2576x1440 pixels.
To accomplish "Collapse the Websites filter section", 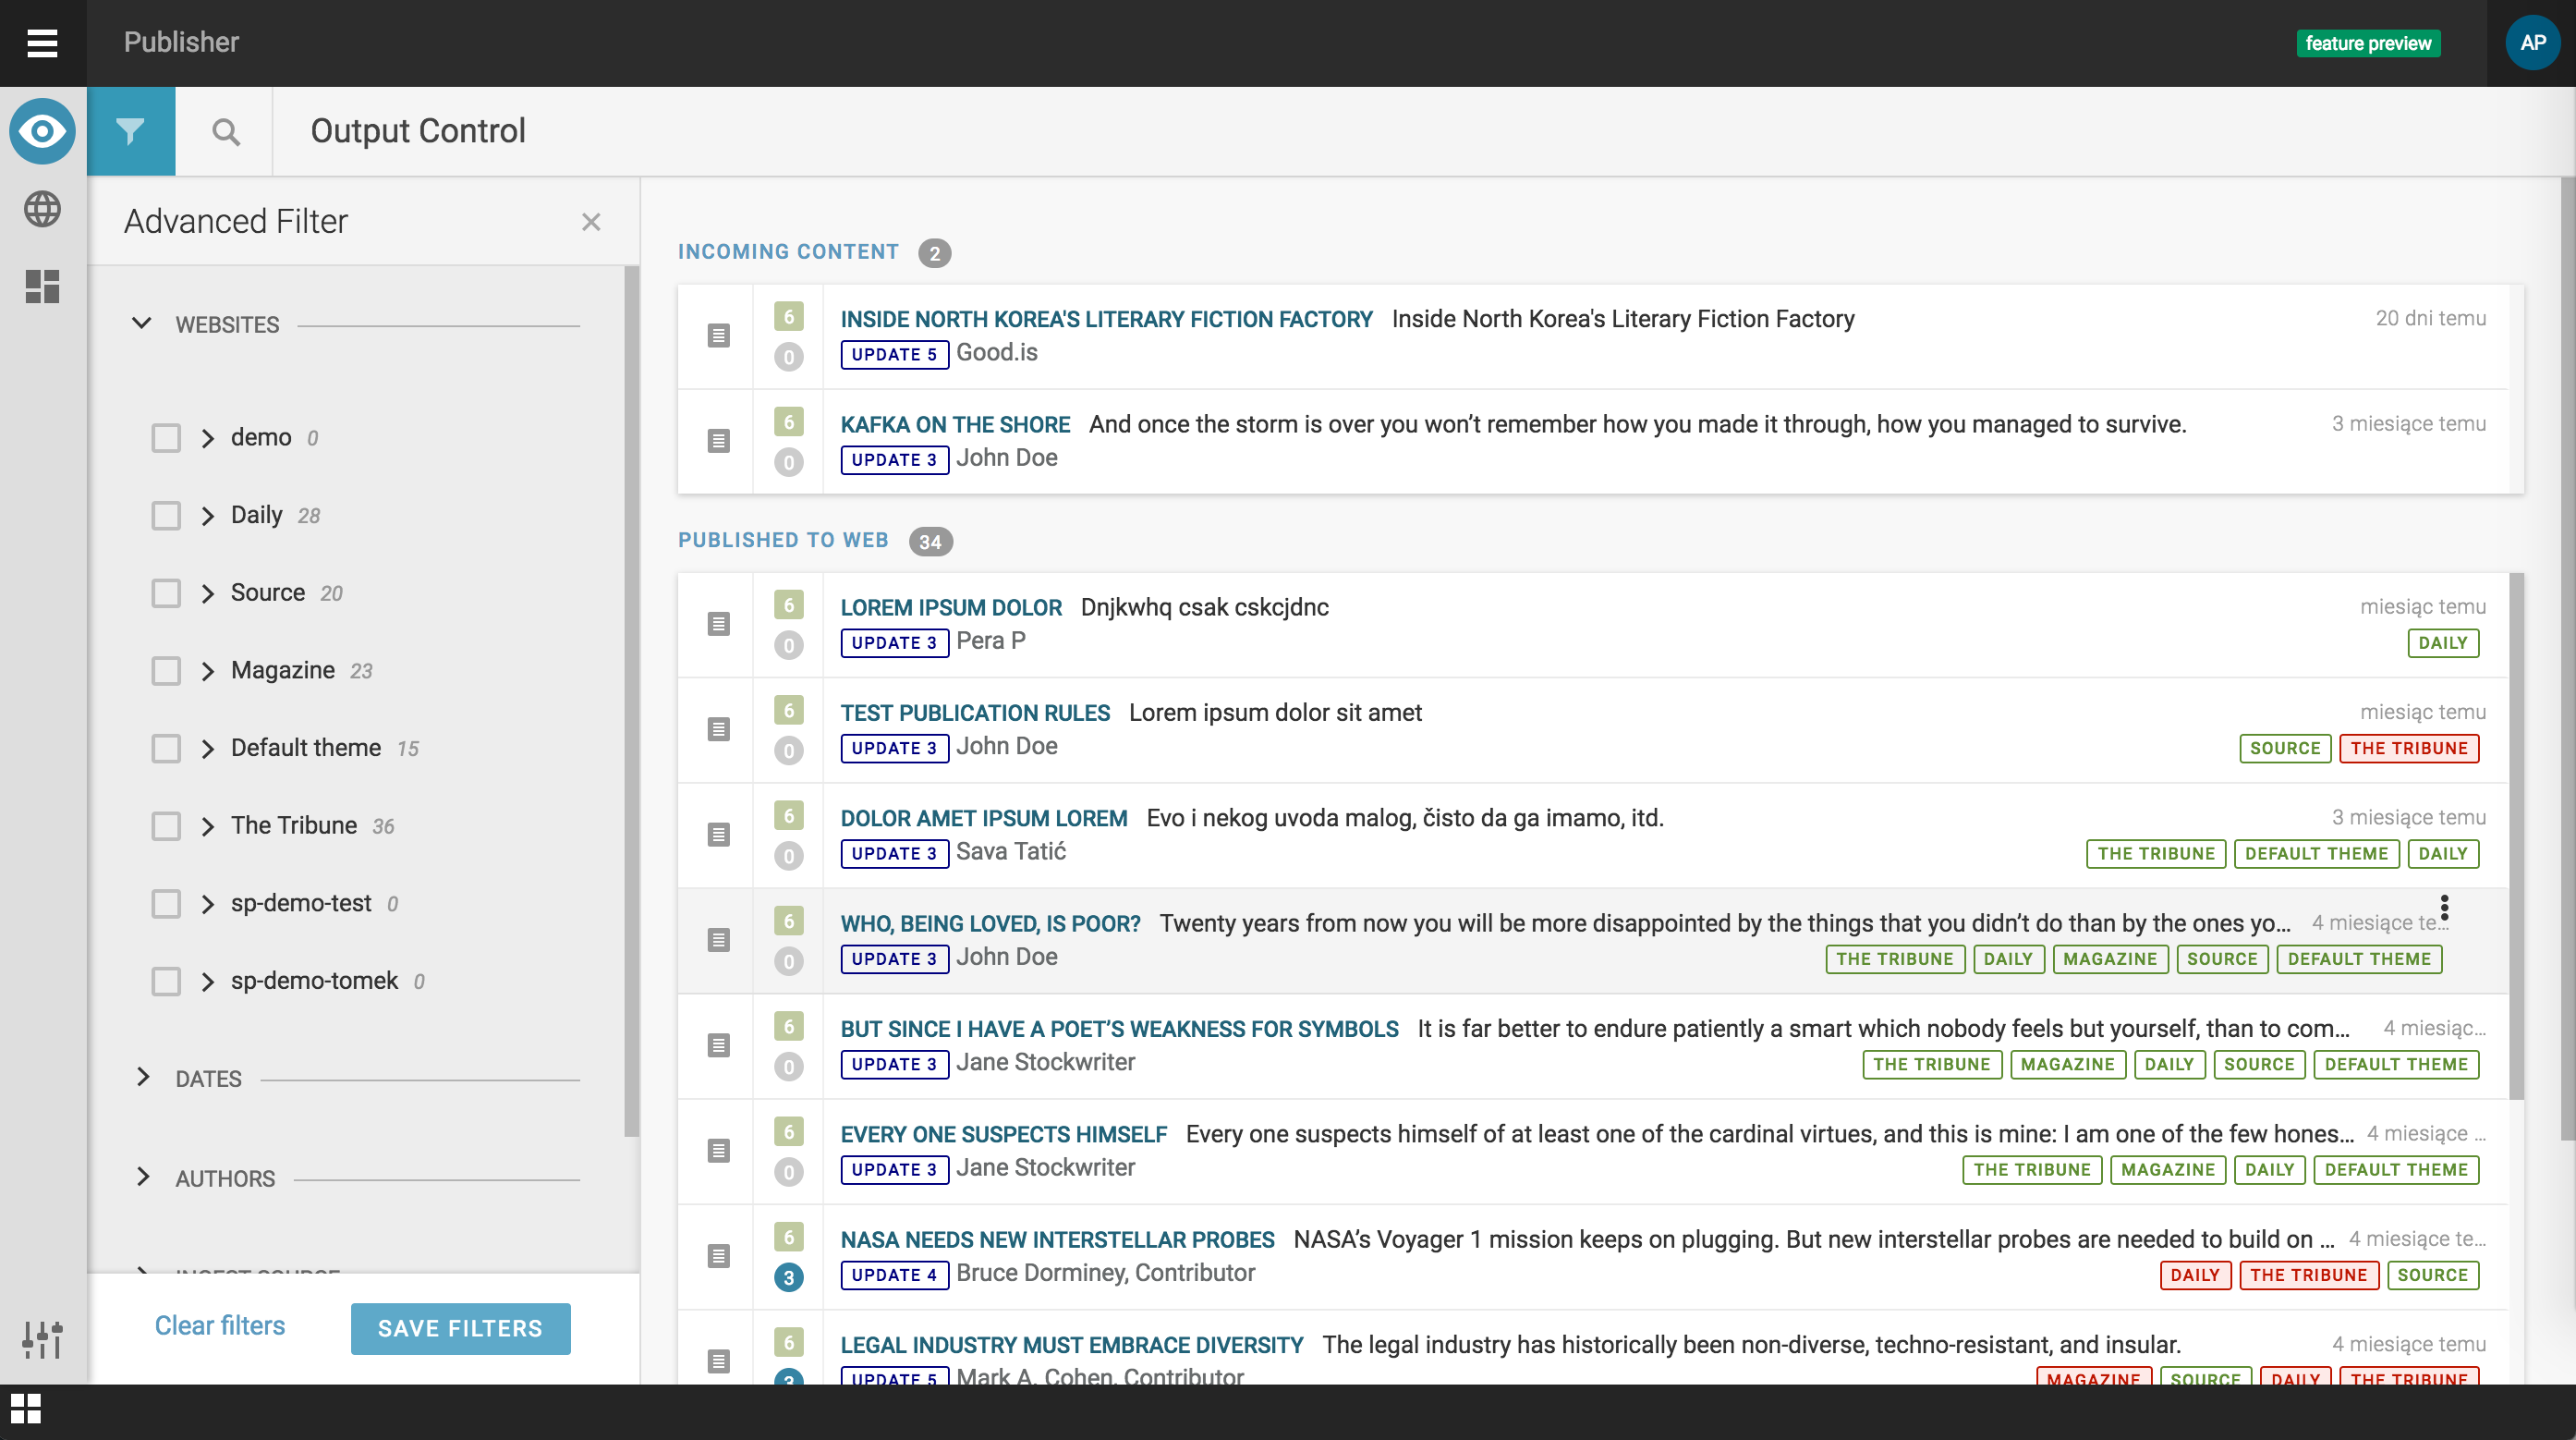I will point(142,323).
